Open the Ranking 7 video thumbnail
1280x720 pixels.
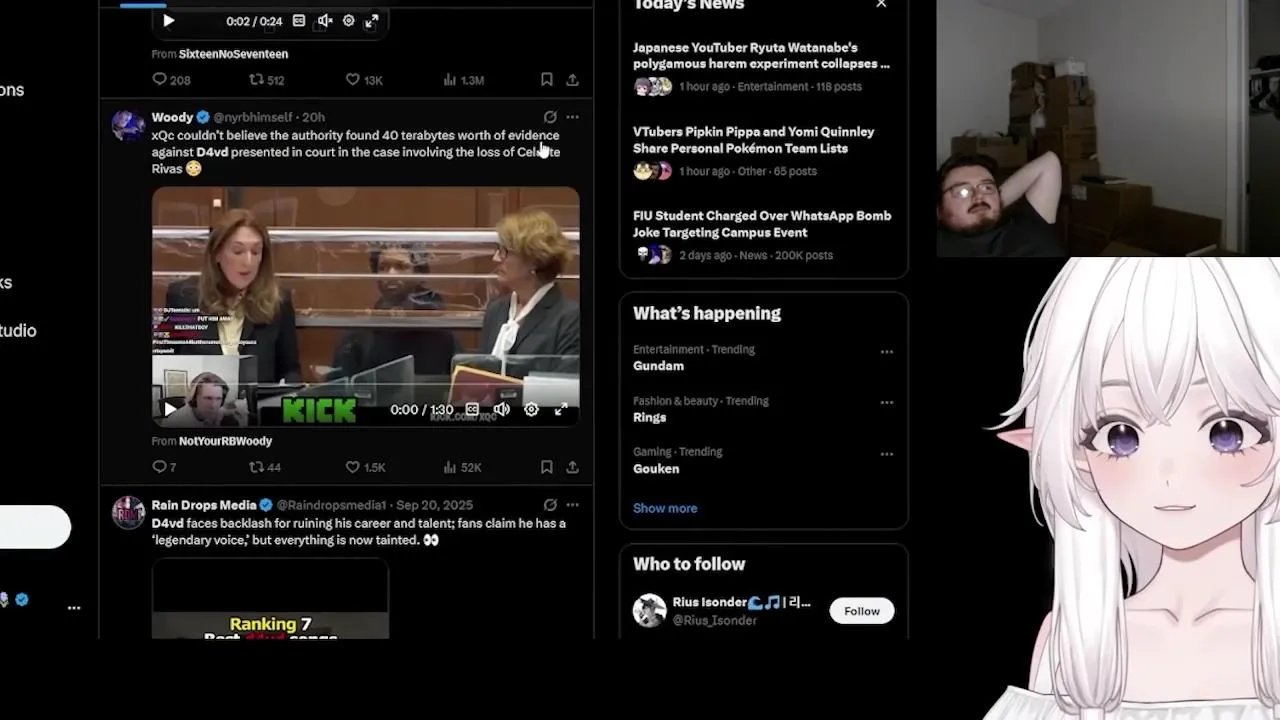[x=270, y=600]
